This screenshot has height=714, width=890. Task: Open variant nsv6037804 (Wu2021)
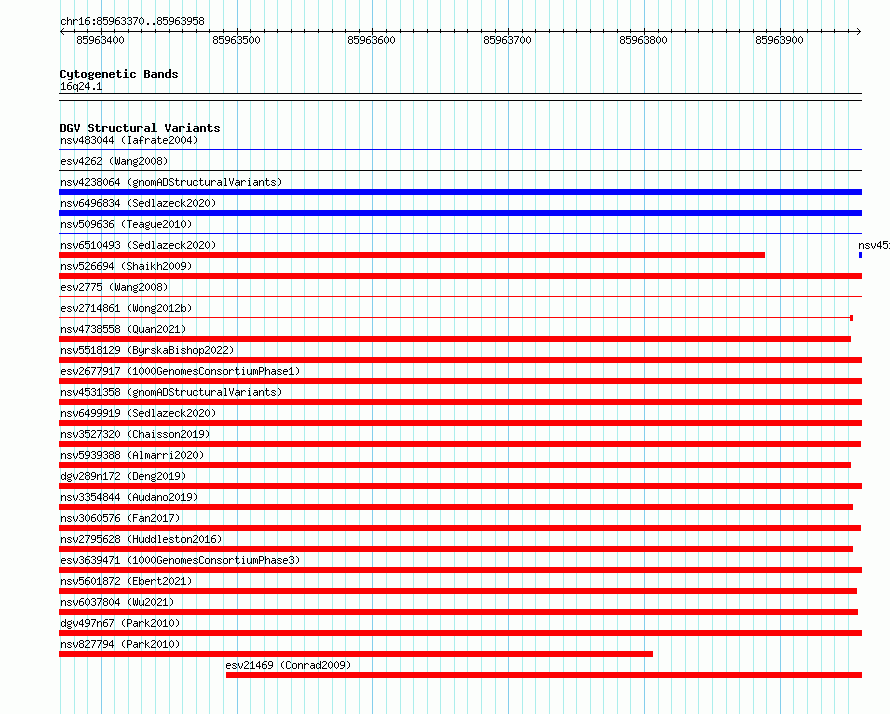point(117,602)
